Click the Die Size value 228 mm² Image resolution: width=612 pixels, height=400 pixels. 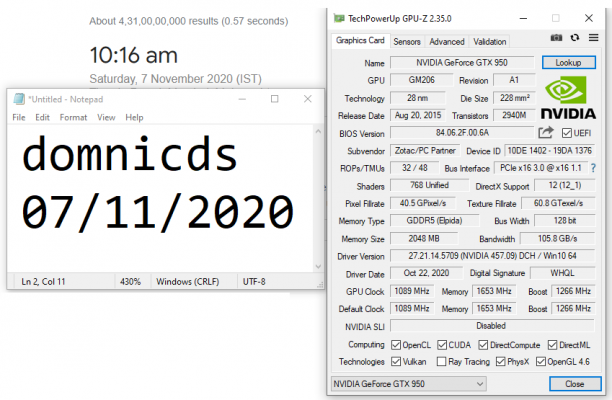coord(514,98)
